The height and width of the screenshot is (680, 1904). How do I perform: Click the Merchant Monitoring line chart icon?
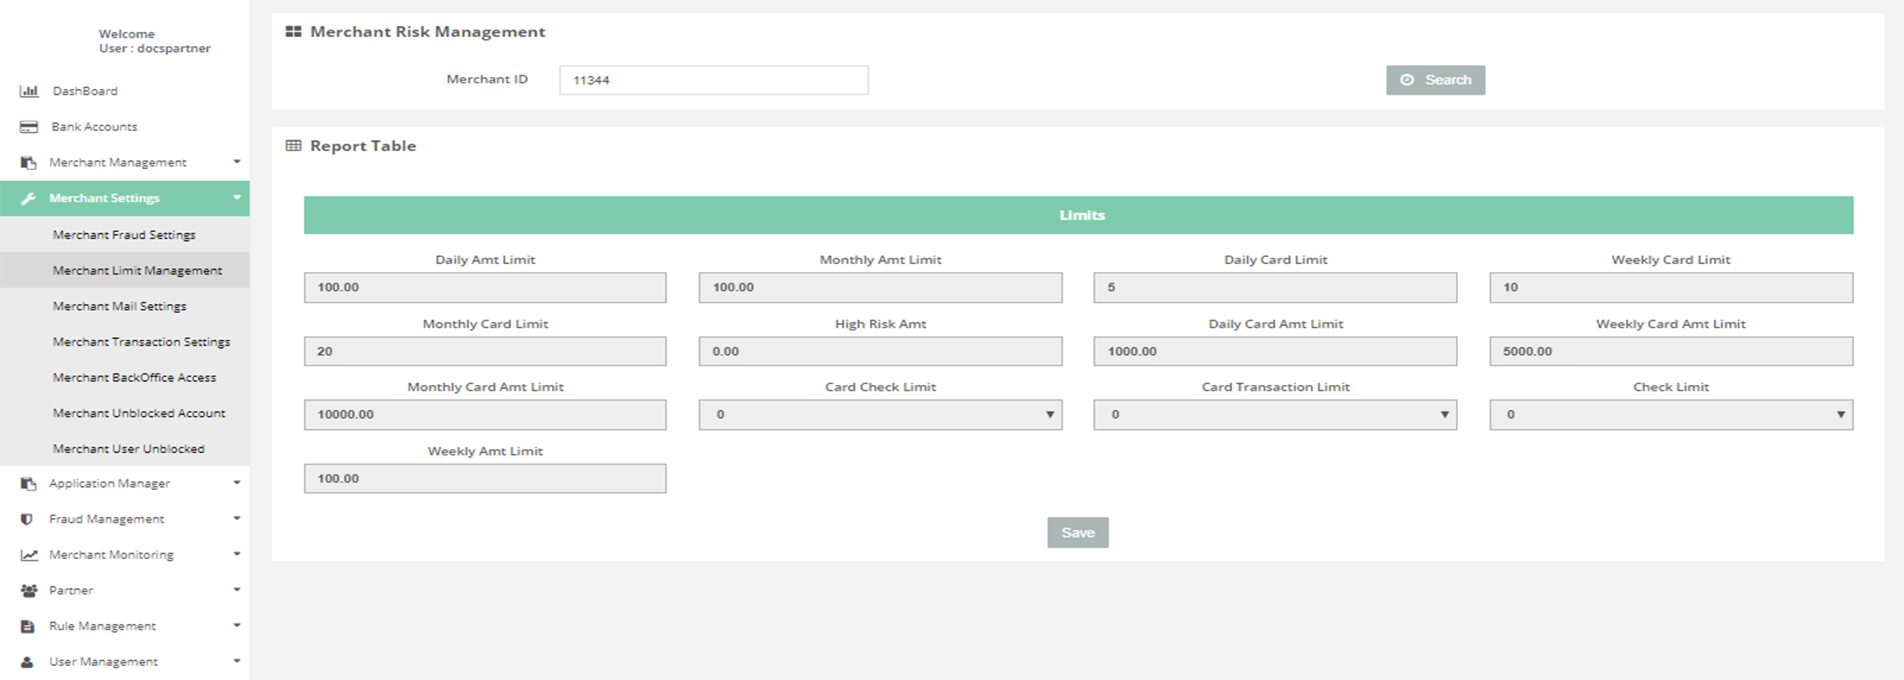click(29, 555)
